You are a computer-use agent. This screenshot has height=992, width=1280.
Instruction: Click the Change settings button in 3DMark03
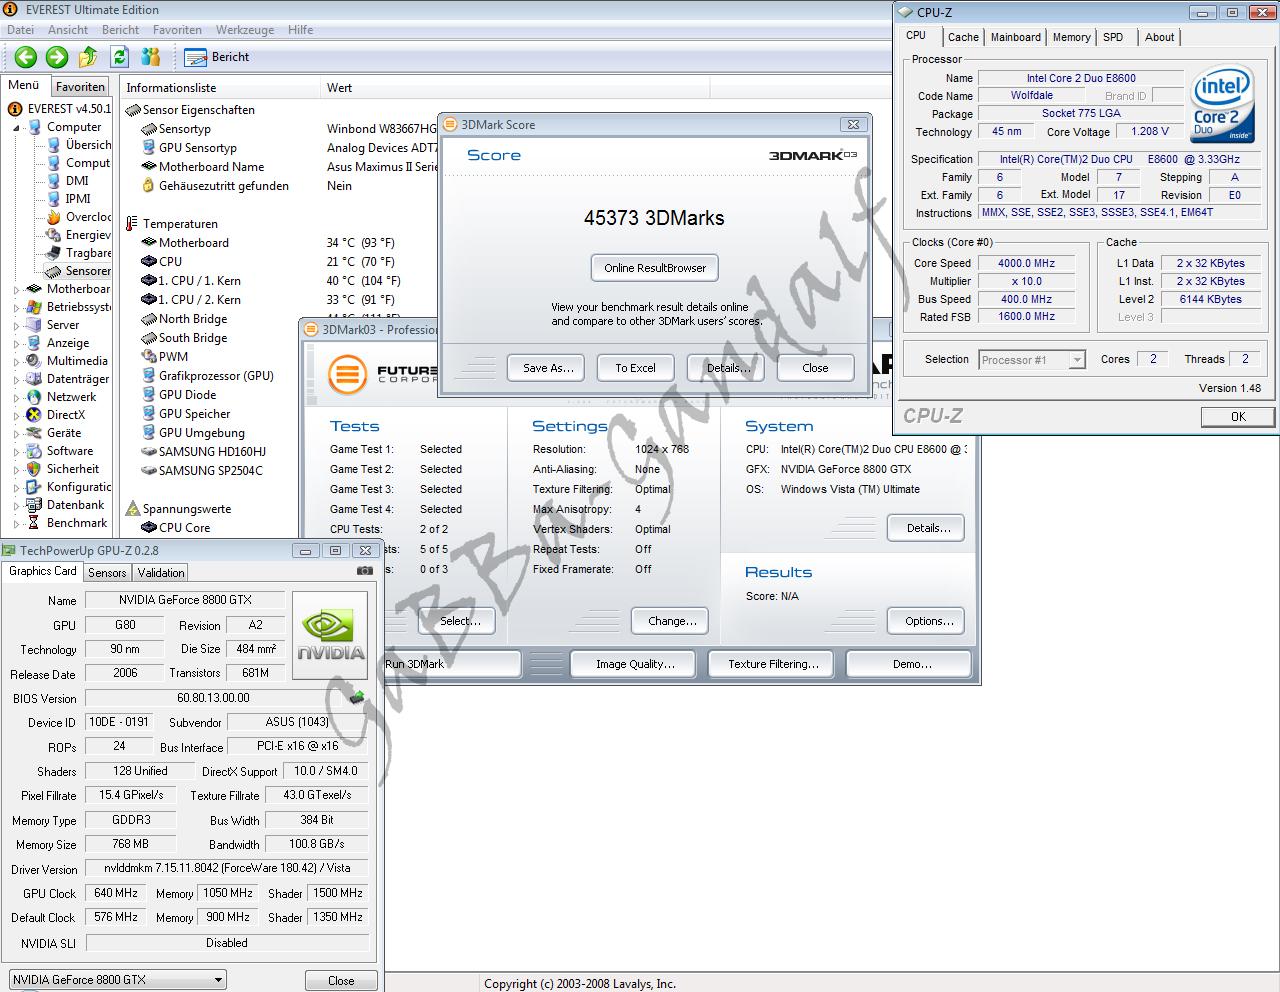coord(672,621)
